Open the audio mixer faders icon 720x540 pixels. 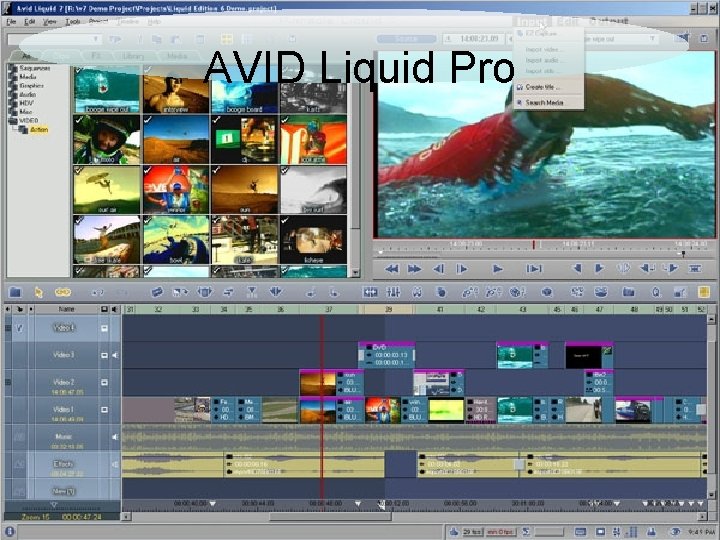tap(394, 292)
